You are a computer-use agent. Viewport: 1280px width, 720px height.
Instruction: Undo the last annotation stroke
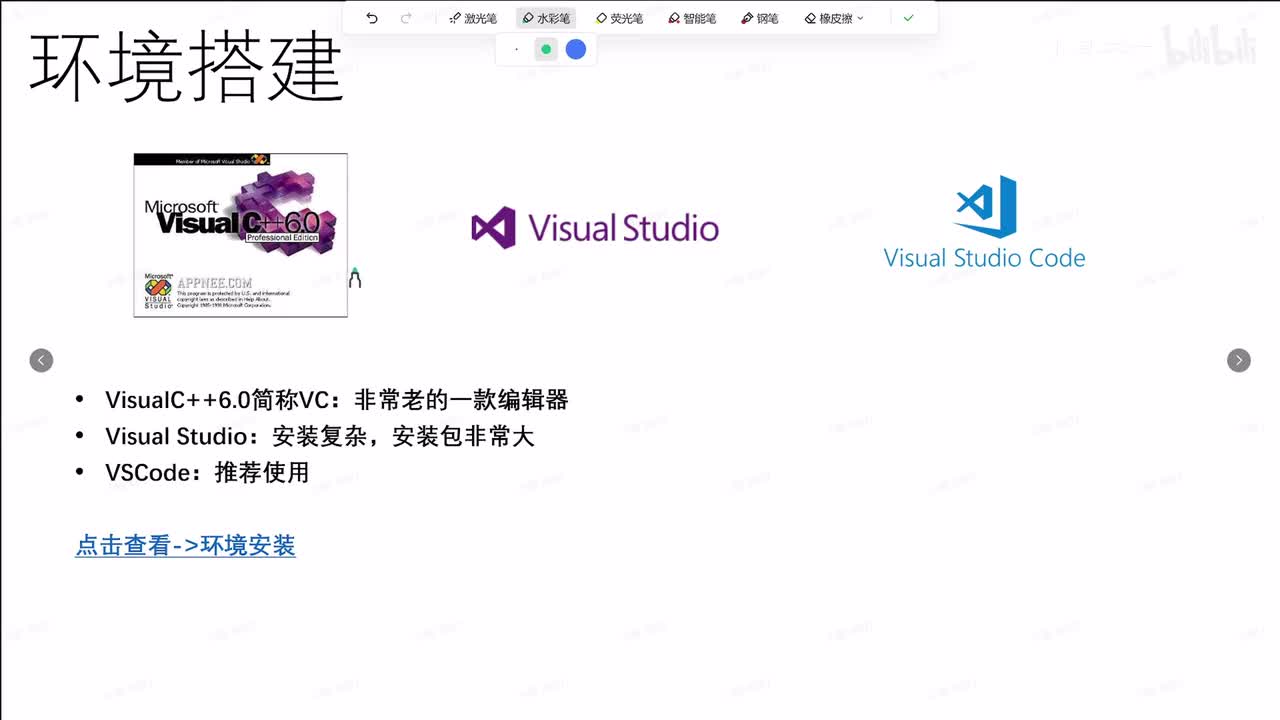coord(372,18)
